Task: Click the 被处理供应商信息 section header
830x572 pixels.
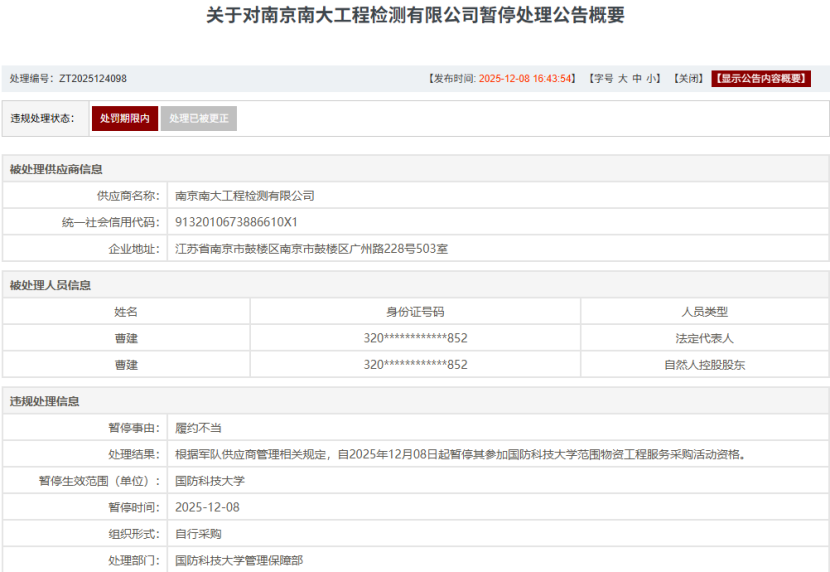Action: coord(56,169)
